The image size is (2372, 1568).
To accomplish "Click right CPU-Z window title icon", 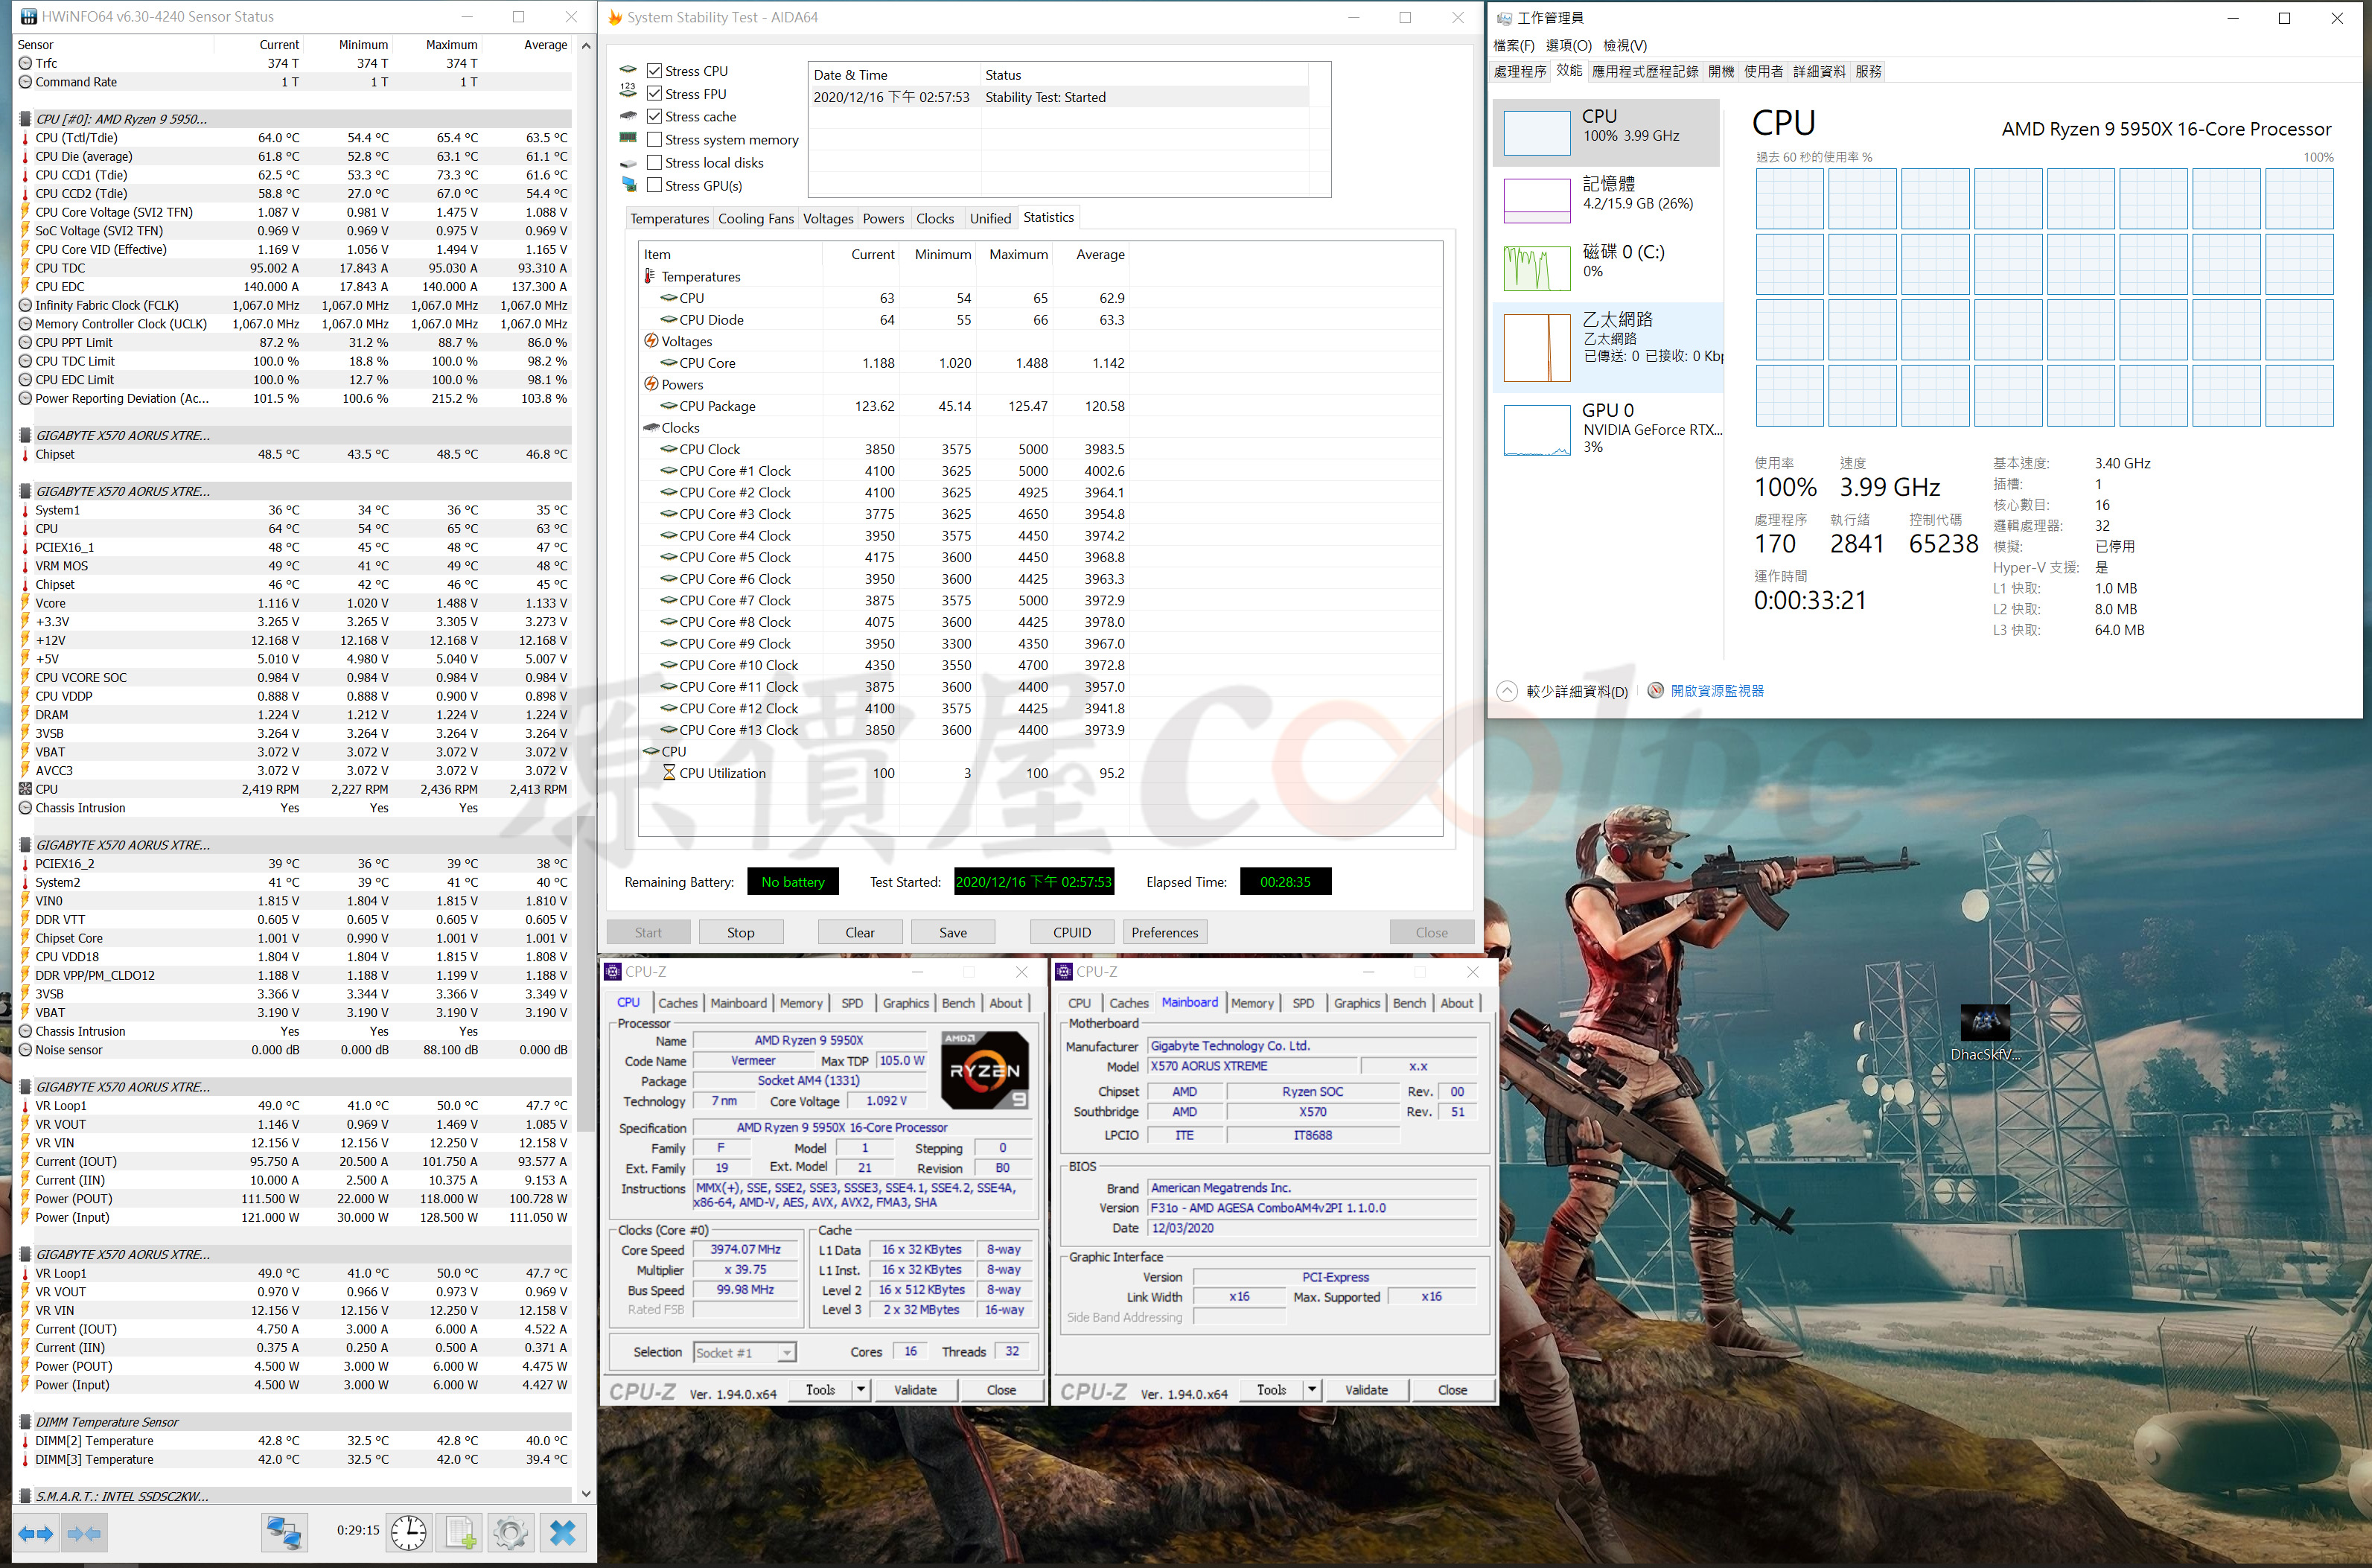I will tap(1064, 972).
